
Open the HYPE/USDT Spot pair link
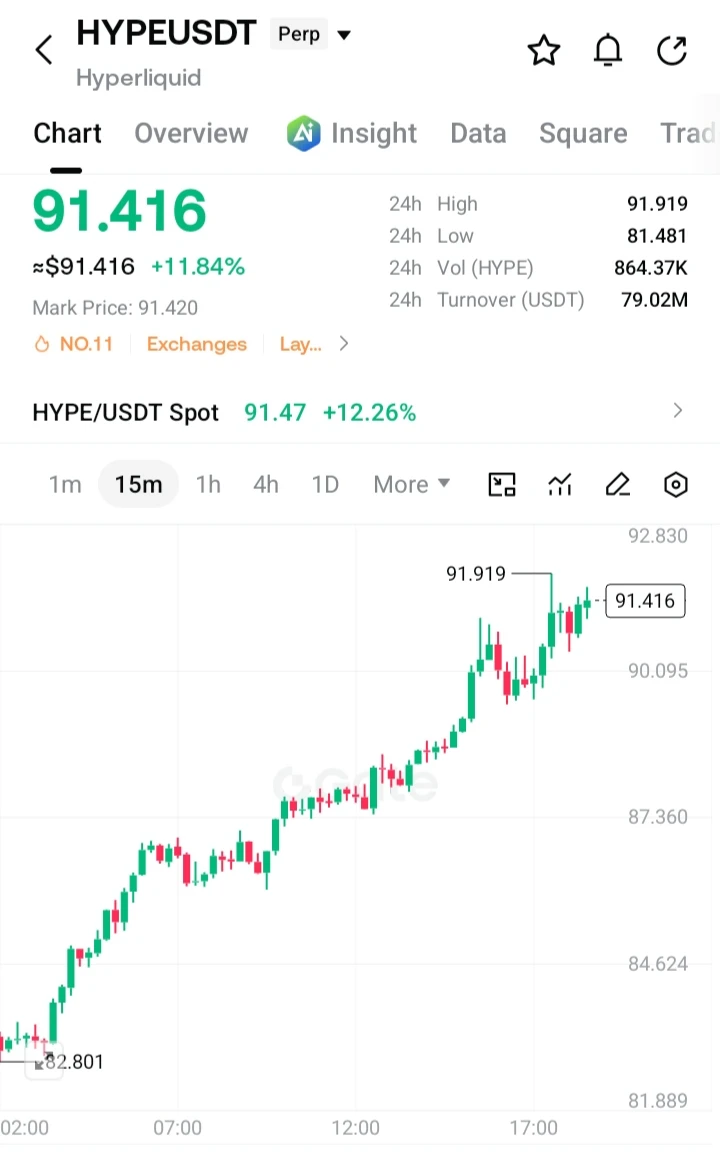click(x=126, y=412)
